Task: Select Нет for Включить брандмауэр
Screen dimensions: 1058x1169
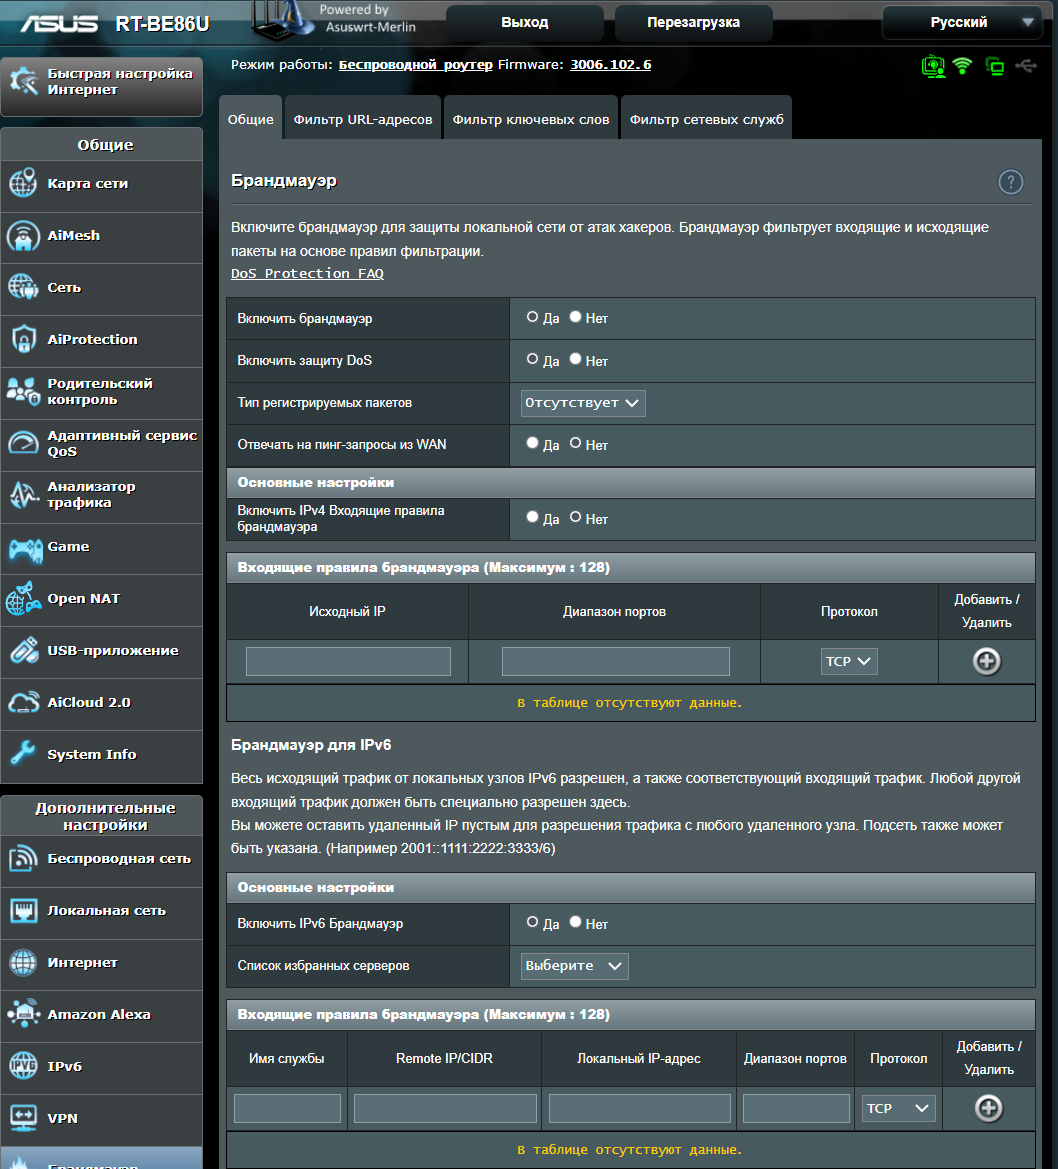Action: coord(576,317)
